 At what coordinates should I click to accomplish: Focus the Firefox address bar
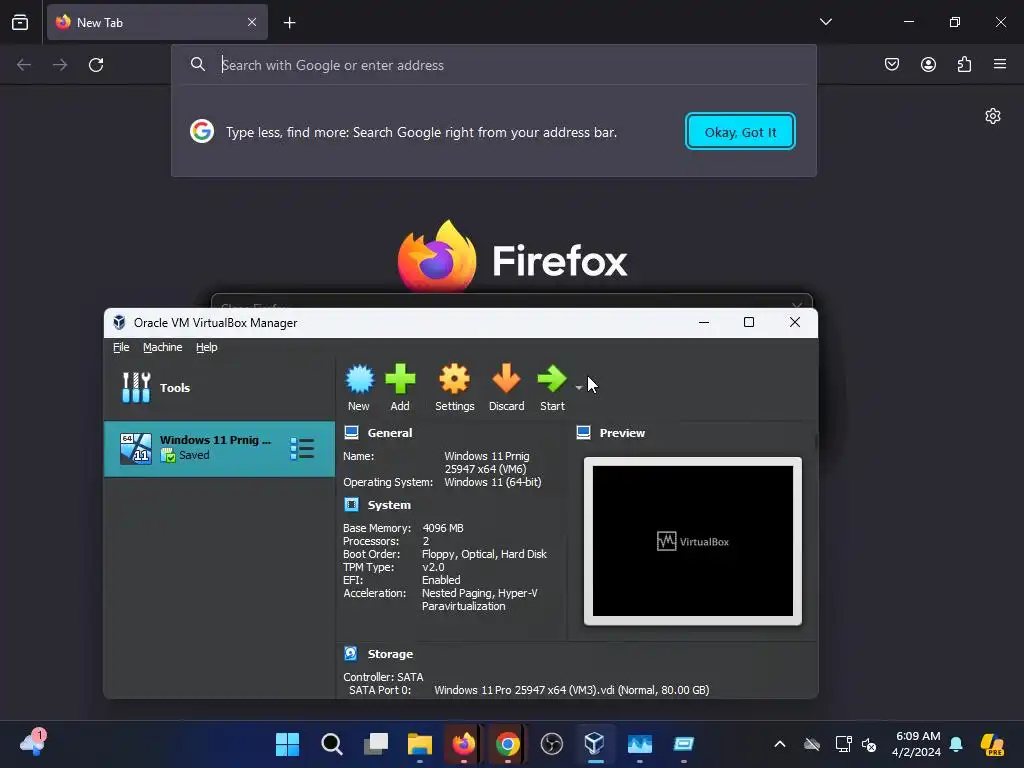tap(494, 65)
